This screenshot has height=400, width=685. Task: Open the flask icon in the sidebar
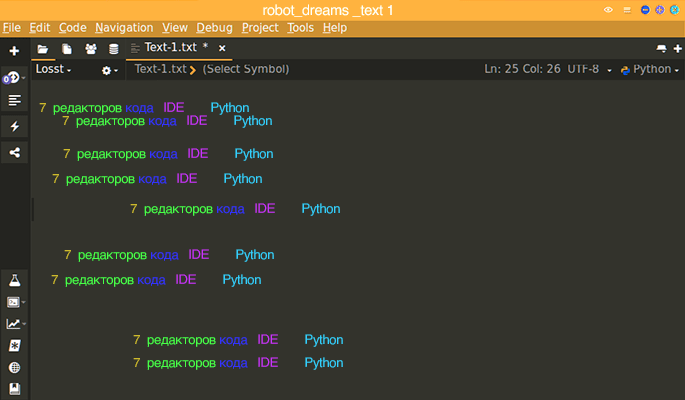pos(14,278)
